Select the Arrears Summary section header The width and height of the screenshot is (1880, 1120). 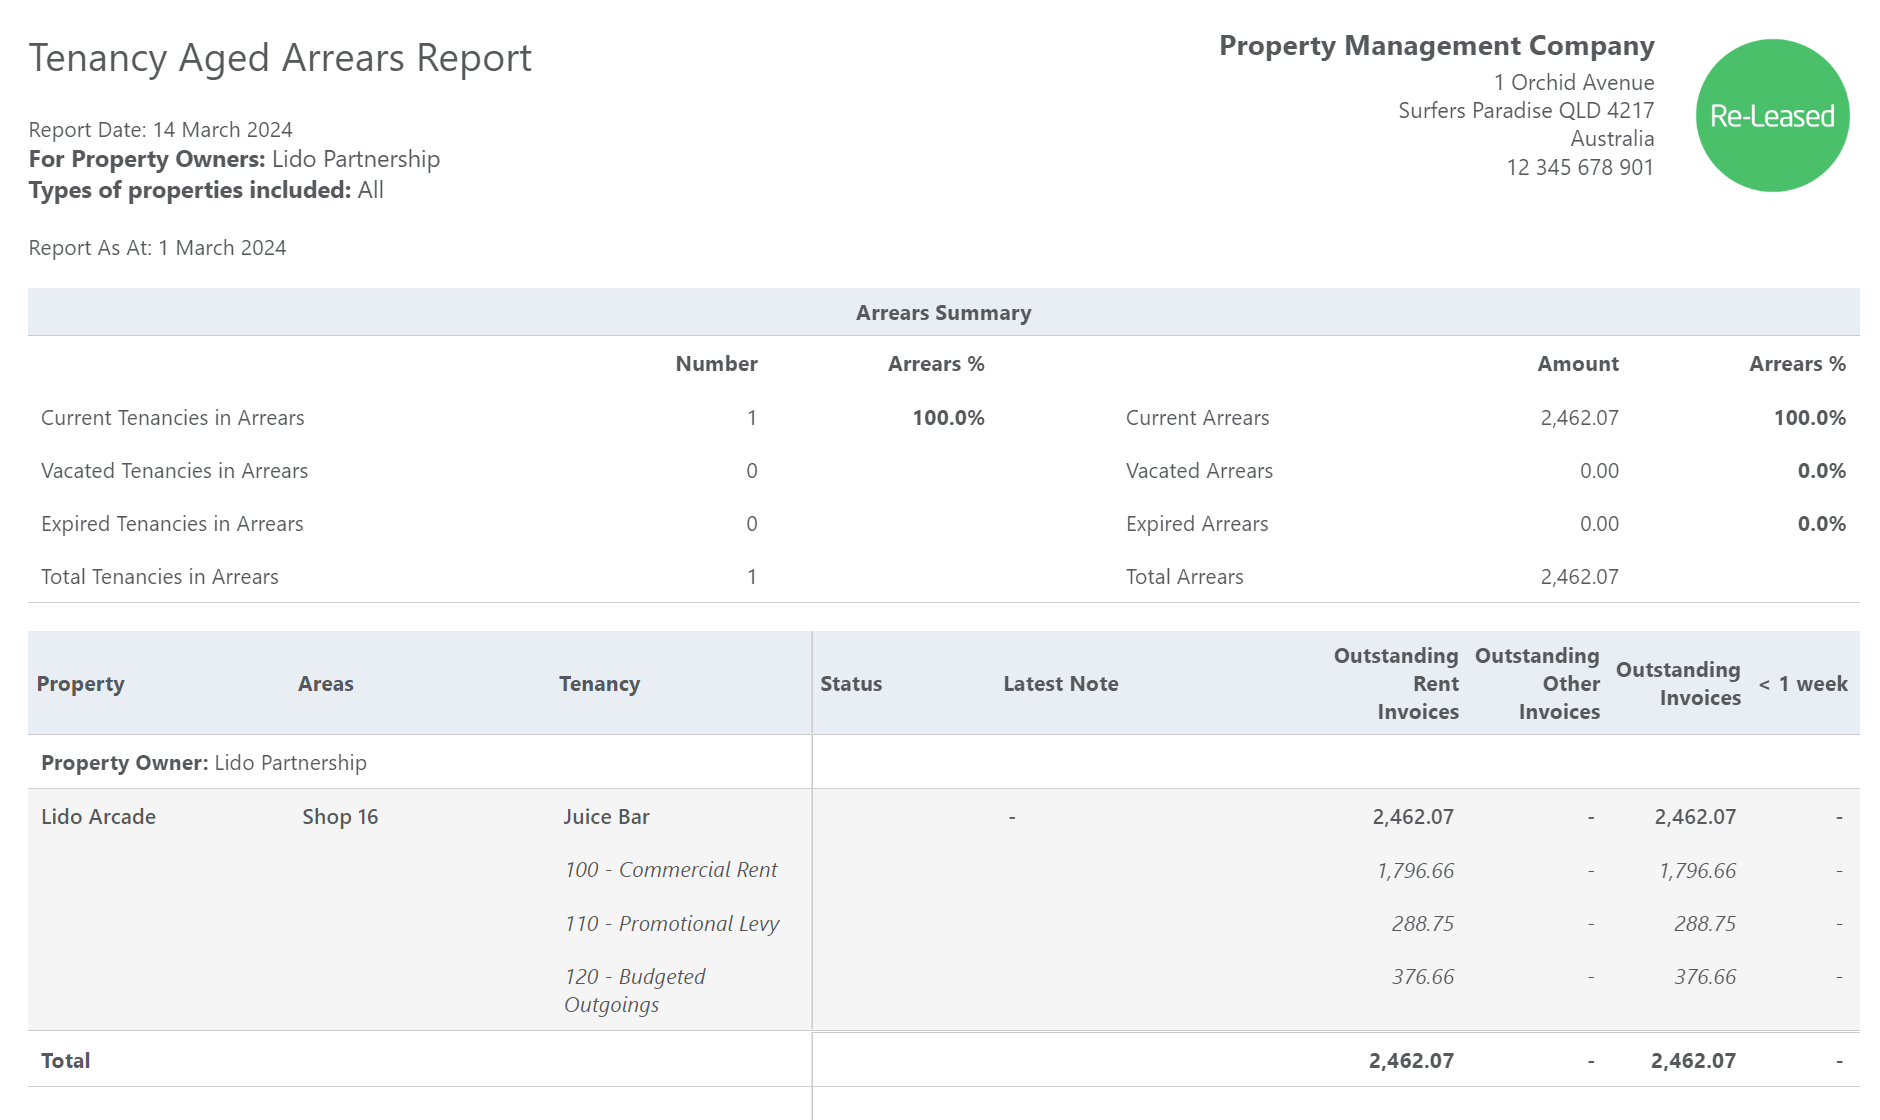941,312
